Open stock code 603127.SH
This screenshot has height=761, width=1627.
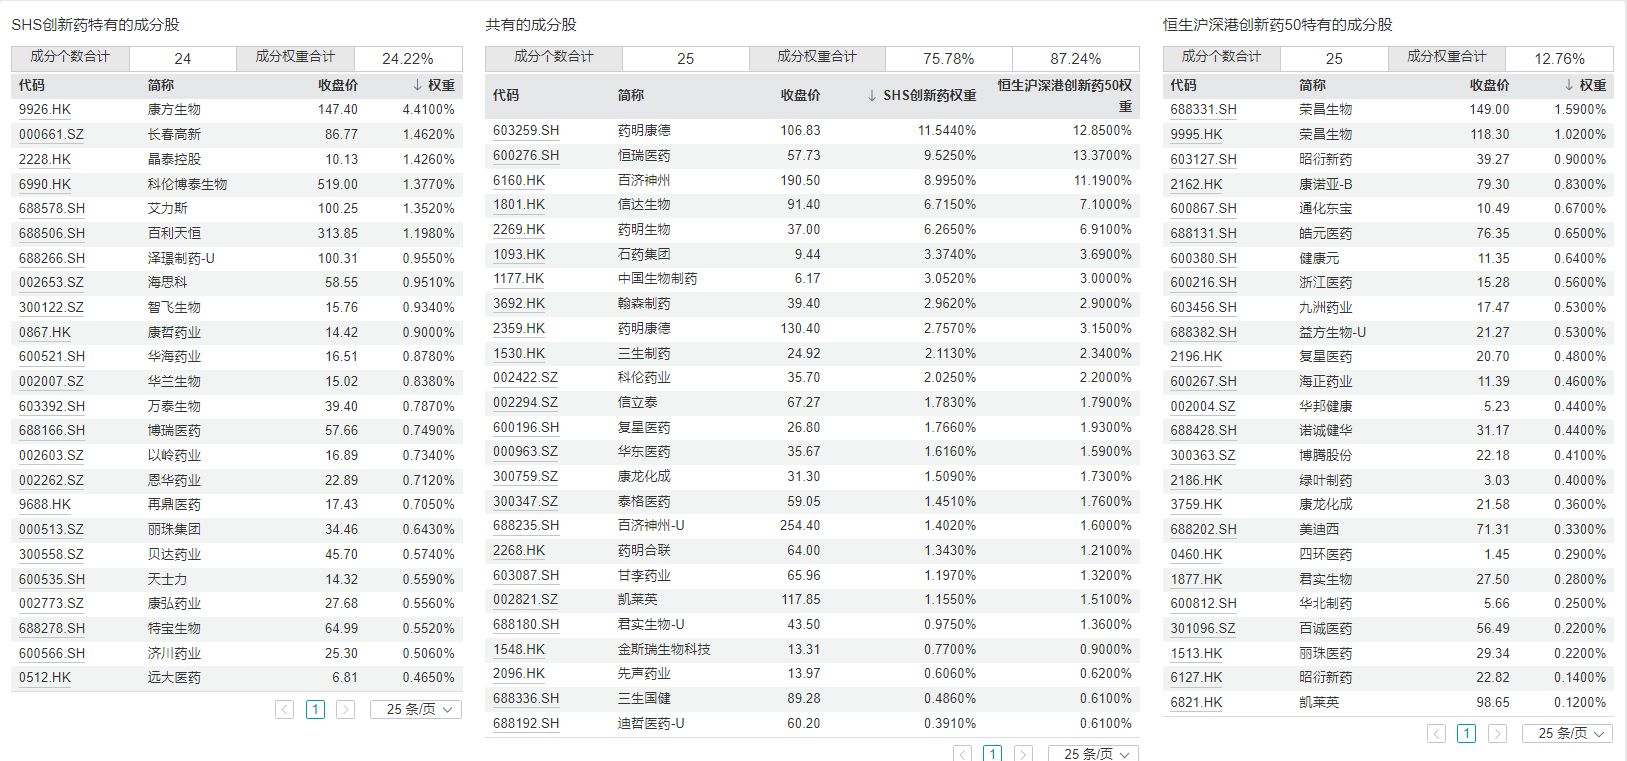pyautogui.click(x=1203, y=159)
